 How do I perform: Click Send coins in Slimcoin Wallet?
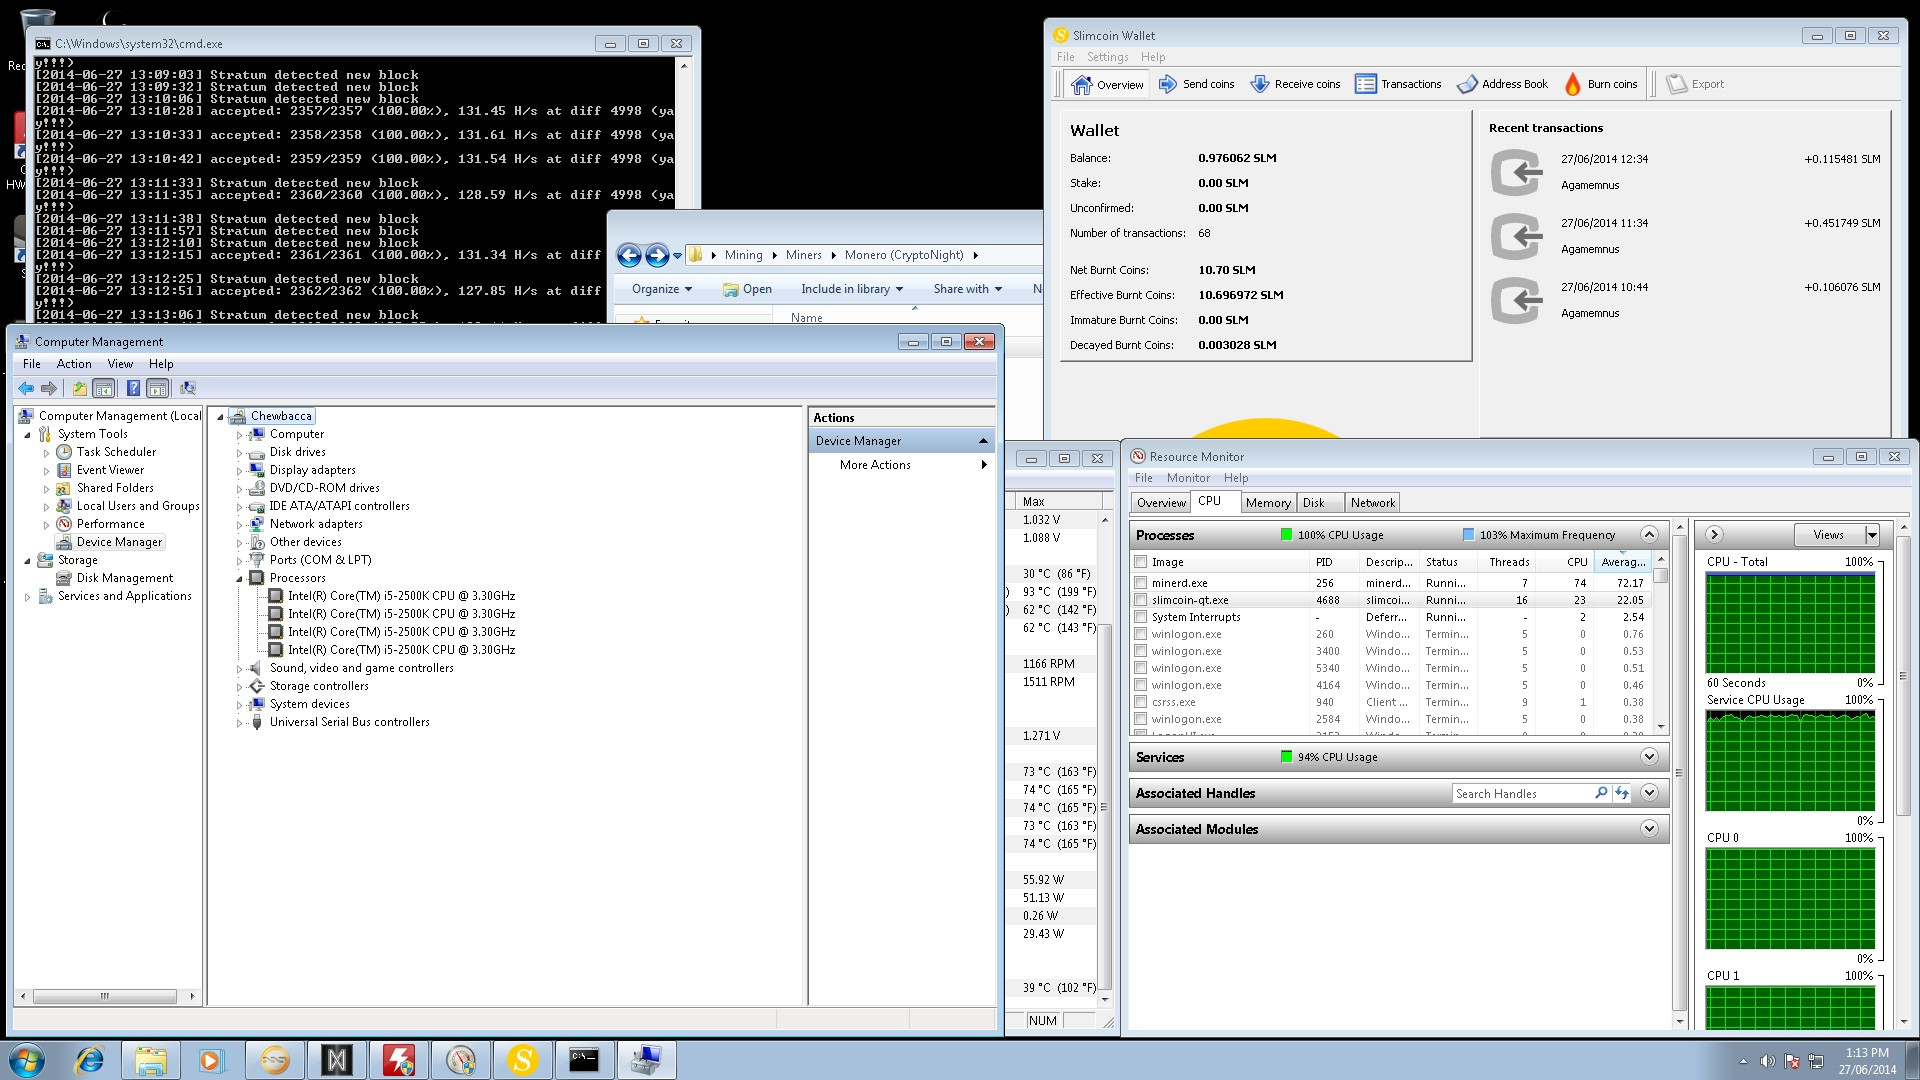point(1196,85)
